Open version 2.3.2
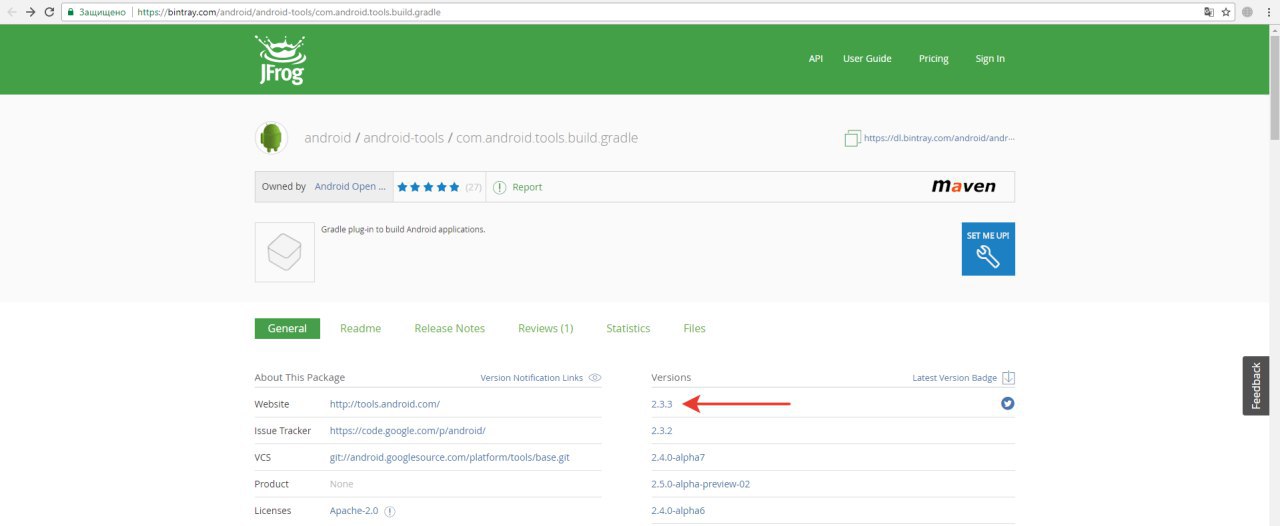This screenshot has width=1280, height=526. pos(662,431)
